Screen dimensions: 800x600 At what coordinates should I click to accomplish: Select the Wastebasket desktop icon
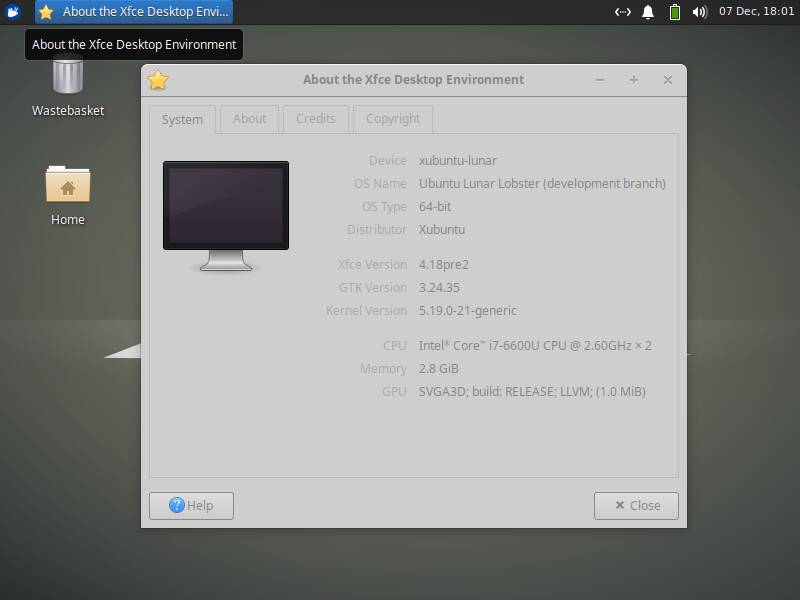click(x=68, y=85)
